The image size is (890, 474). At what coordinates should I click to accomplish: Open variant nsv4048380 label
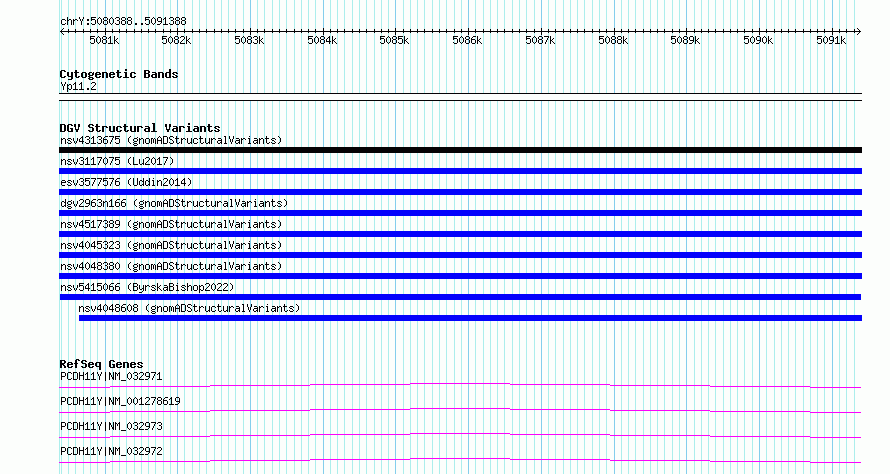pos(171,266)
